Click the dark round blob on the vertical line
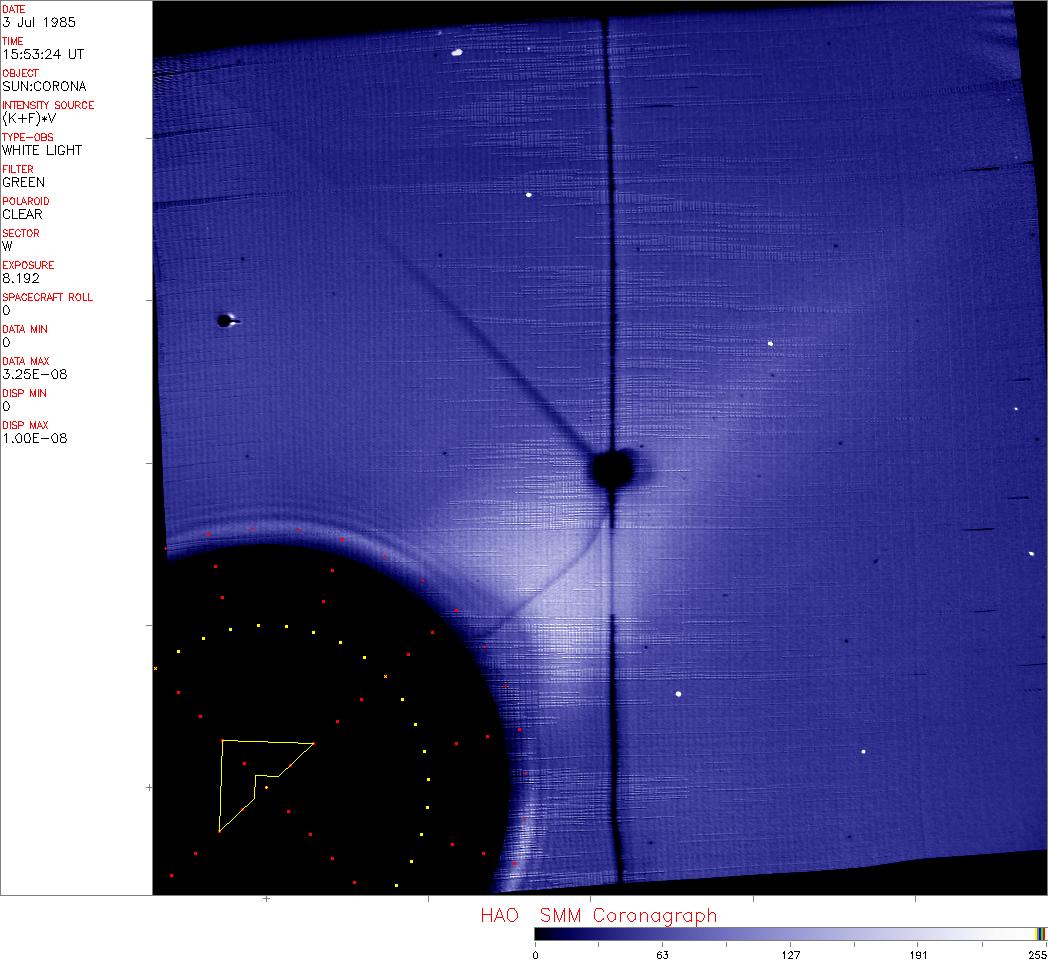This screenshot has height=960, width=1048. (611, 468)
